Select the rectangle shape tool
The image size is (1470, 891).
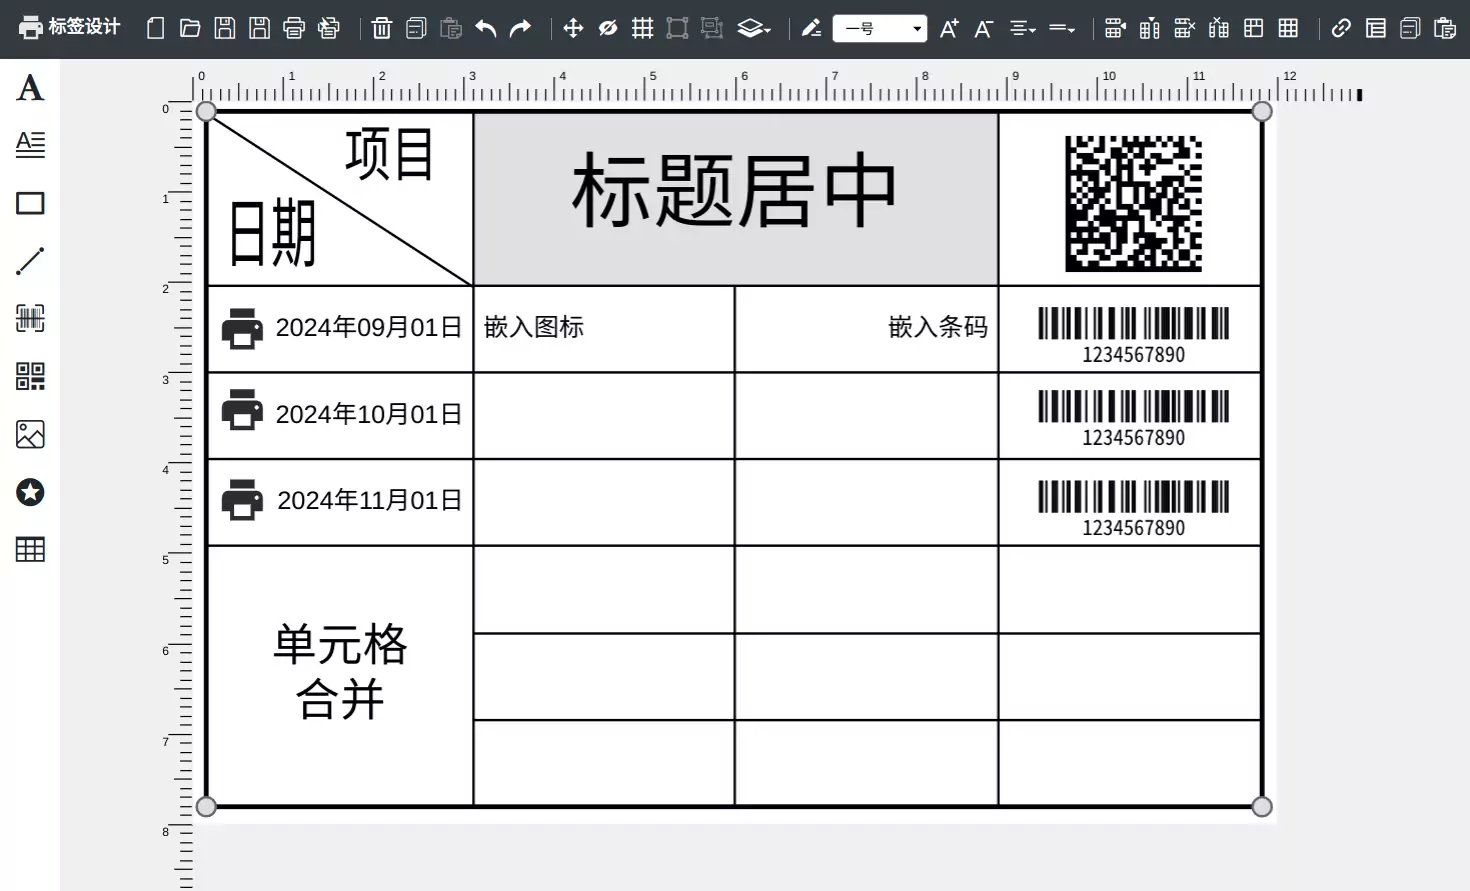click(30, 202)
